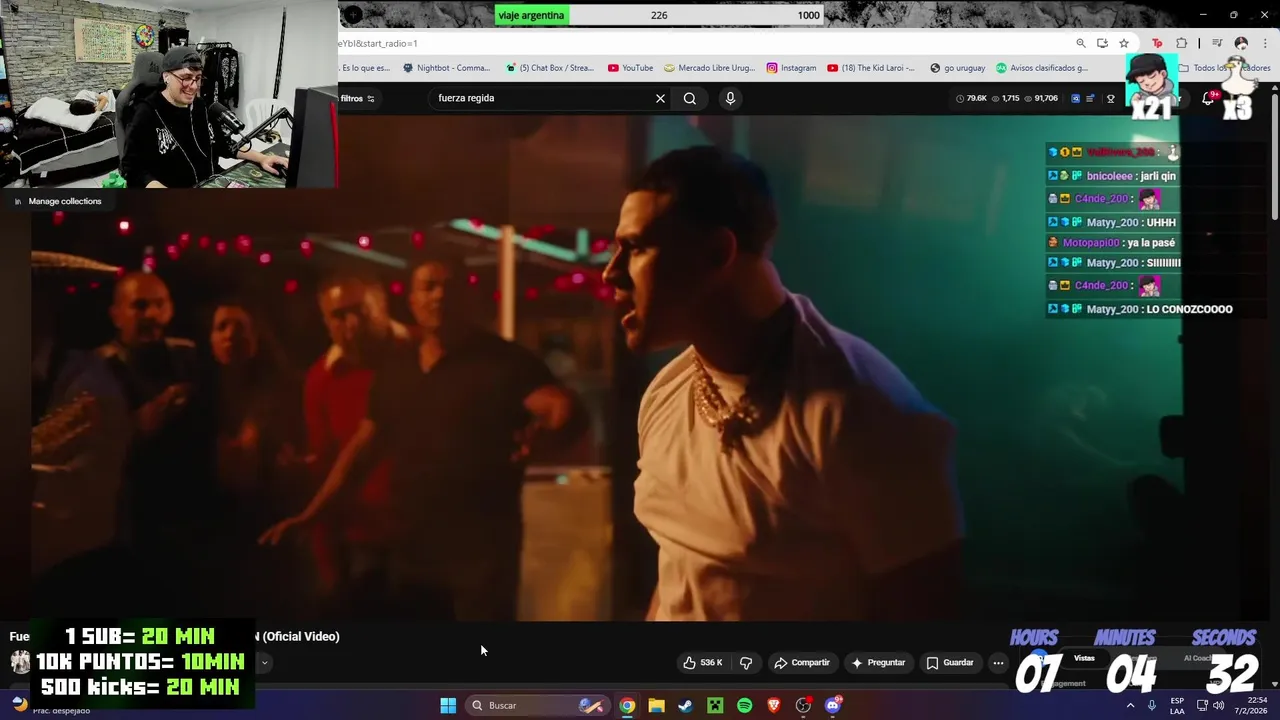Open The Kid Laroi bookmark
This screenshot has height=720, width=1280.
coord(871,68)
